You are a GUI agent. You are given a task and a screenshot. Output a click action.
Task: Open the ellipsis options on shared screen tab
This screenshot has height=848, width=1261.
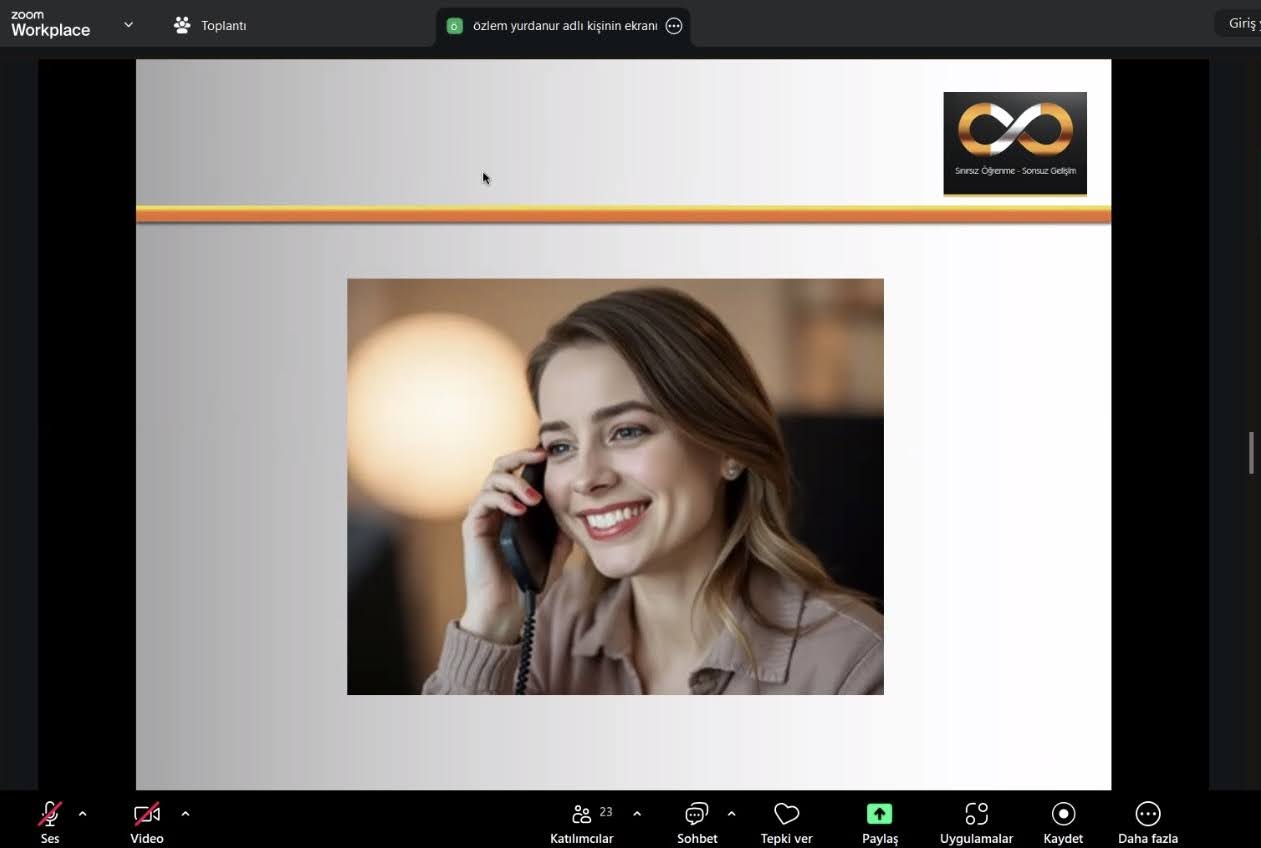(674, 26)
